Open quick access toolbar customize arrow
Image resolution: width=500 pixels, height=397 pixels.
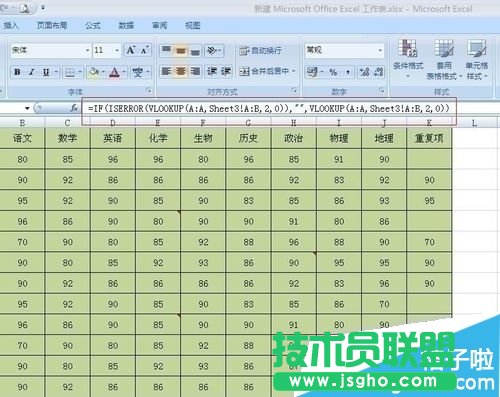pos(43,7)
